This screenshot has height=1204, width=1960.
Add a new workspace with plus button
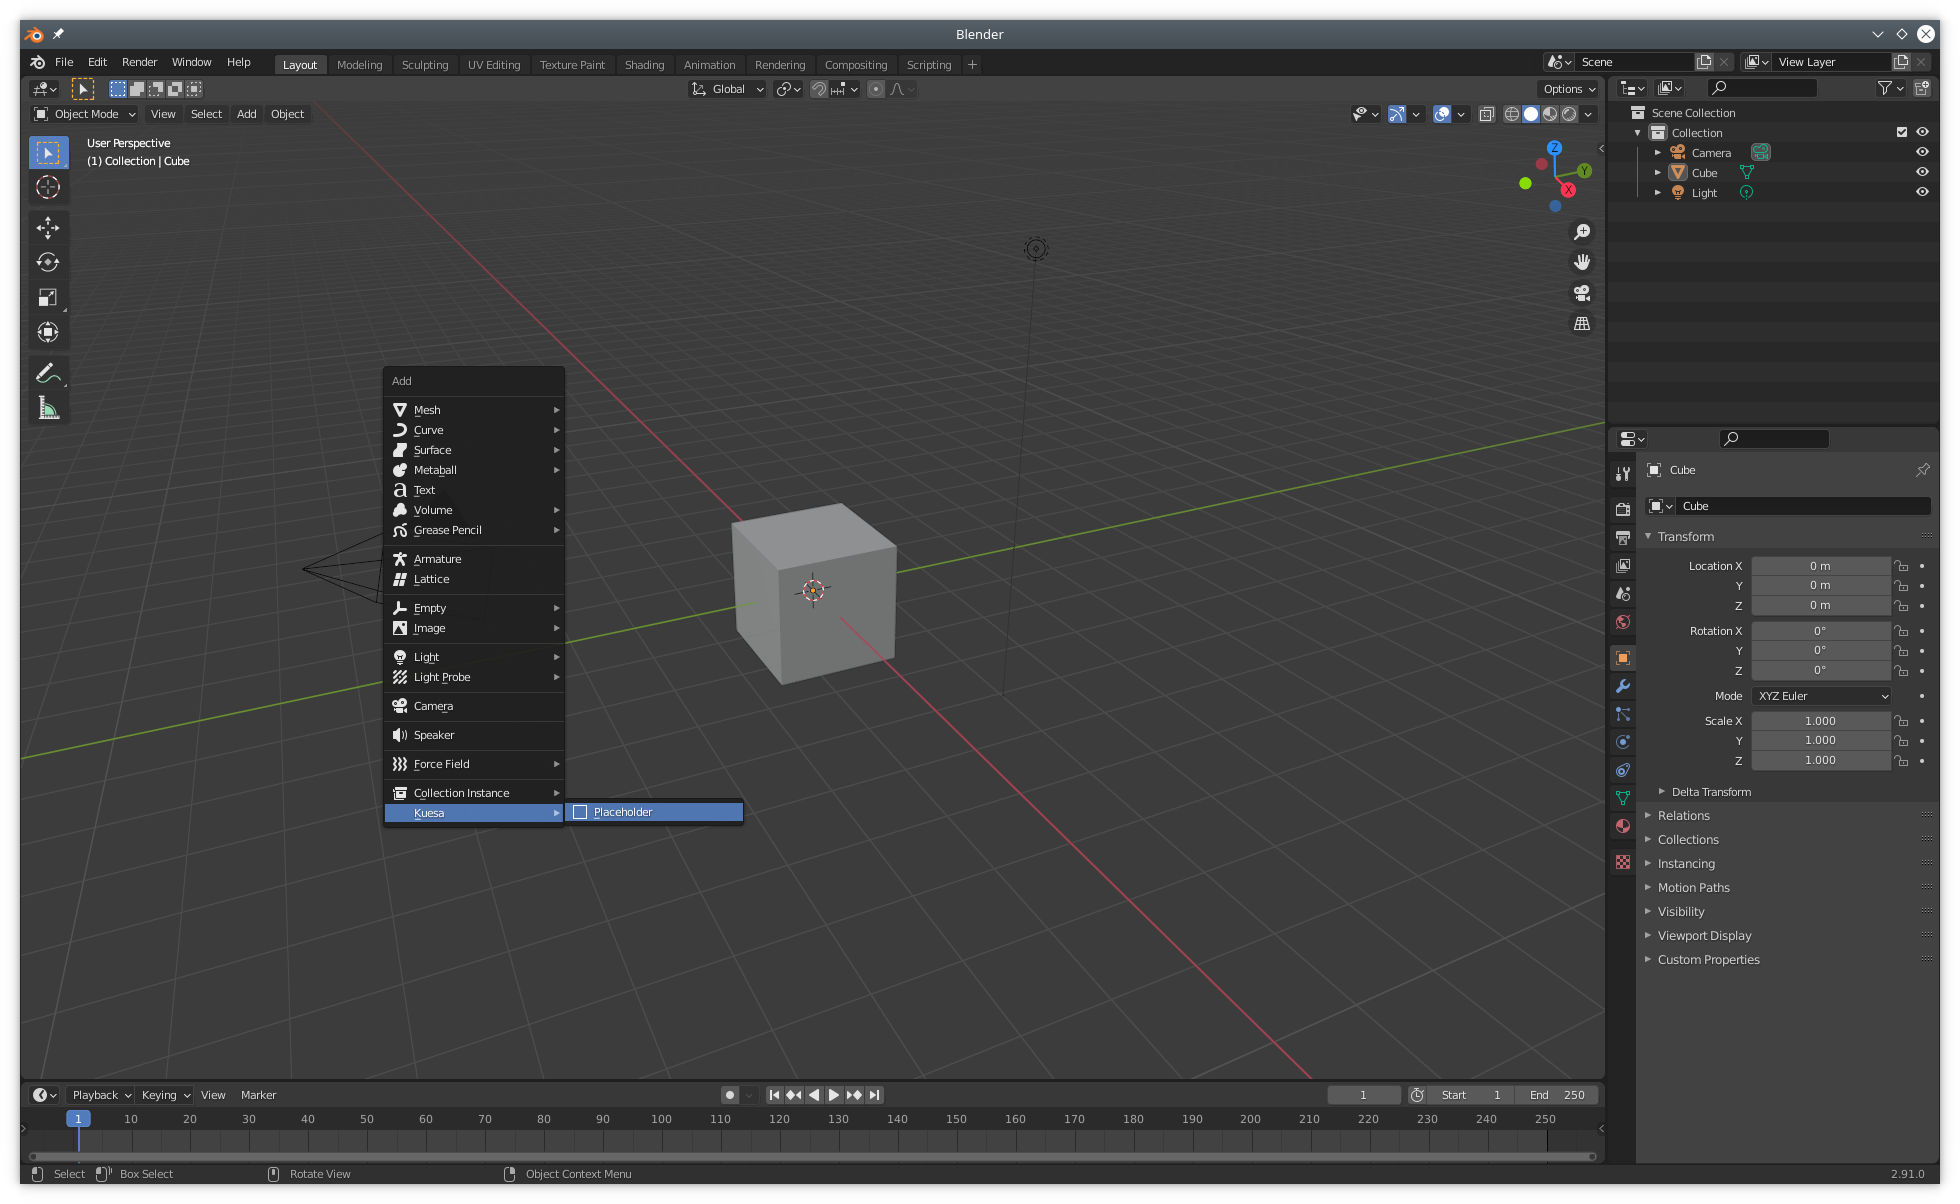coord(972,65)
